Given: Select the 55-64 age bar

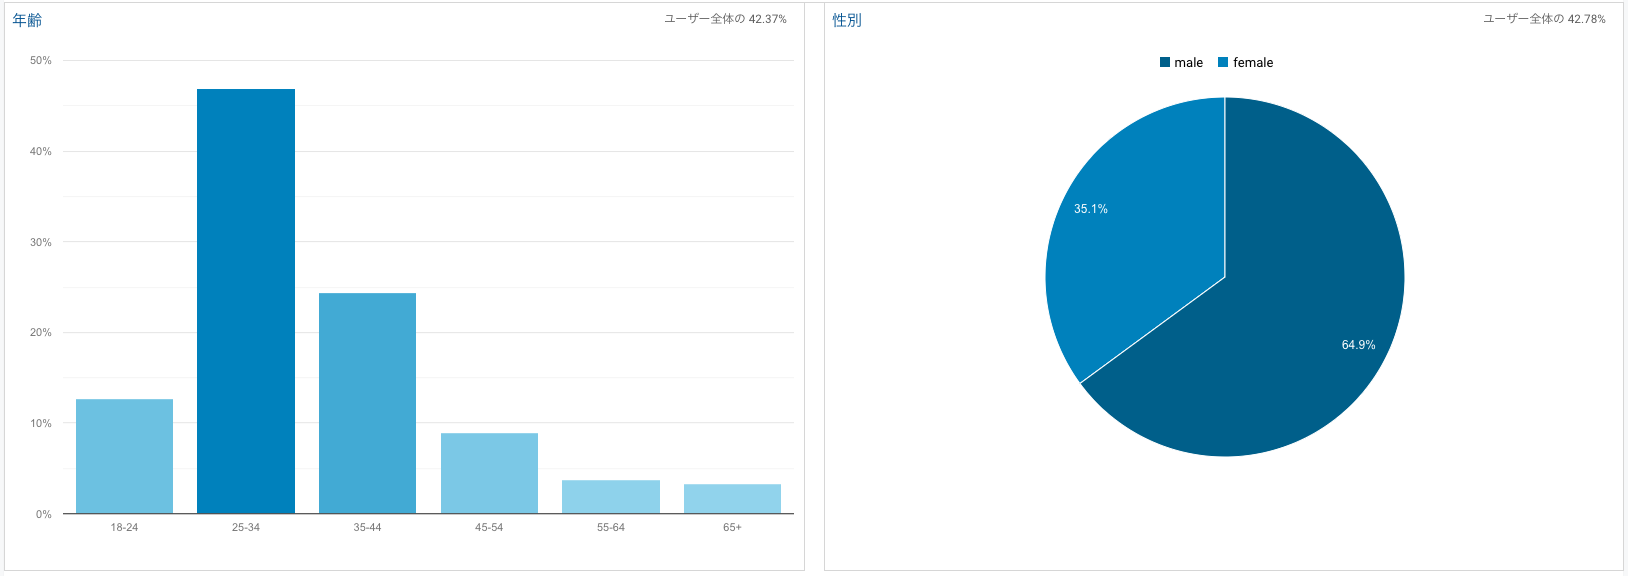Looking at the screenshot, I should click(611, 497).
